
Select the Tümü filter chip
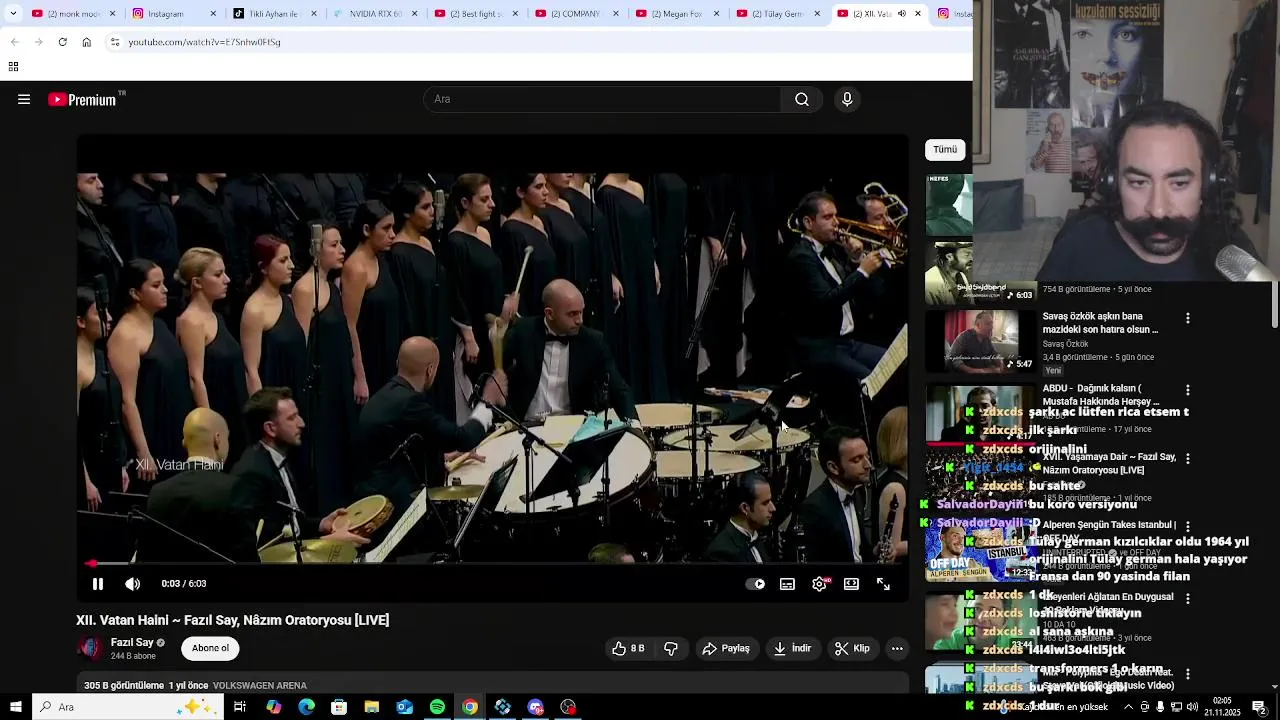pos(945,149)
